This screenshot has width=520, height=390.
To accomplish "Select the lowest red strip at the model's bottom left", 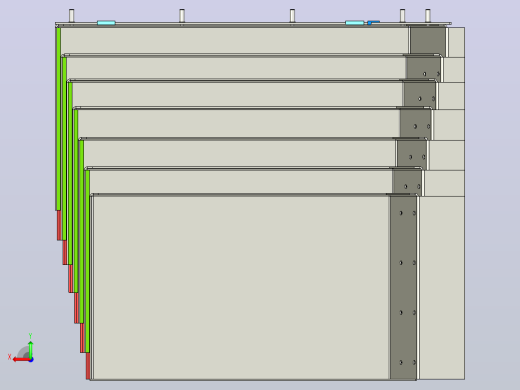I will (x=88, y=366).
